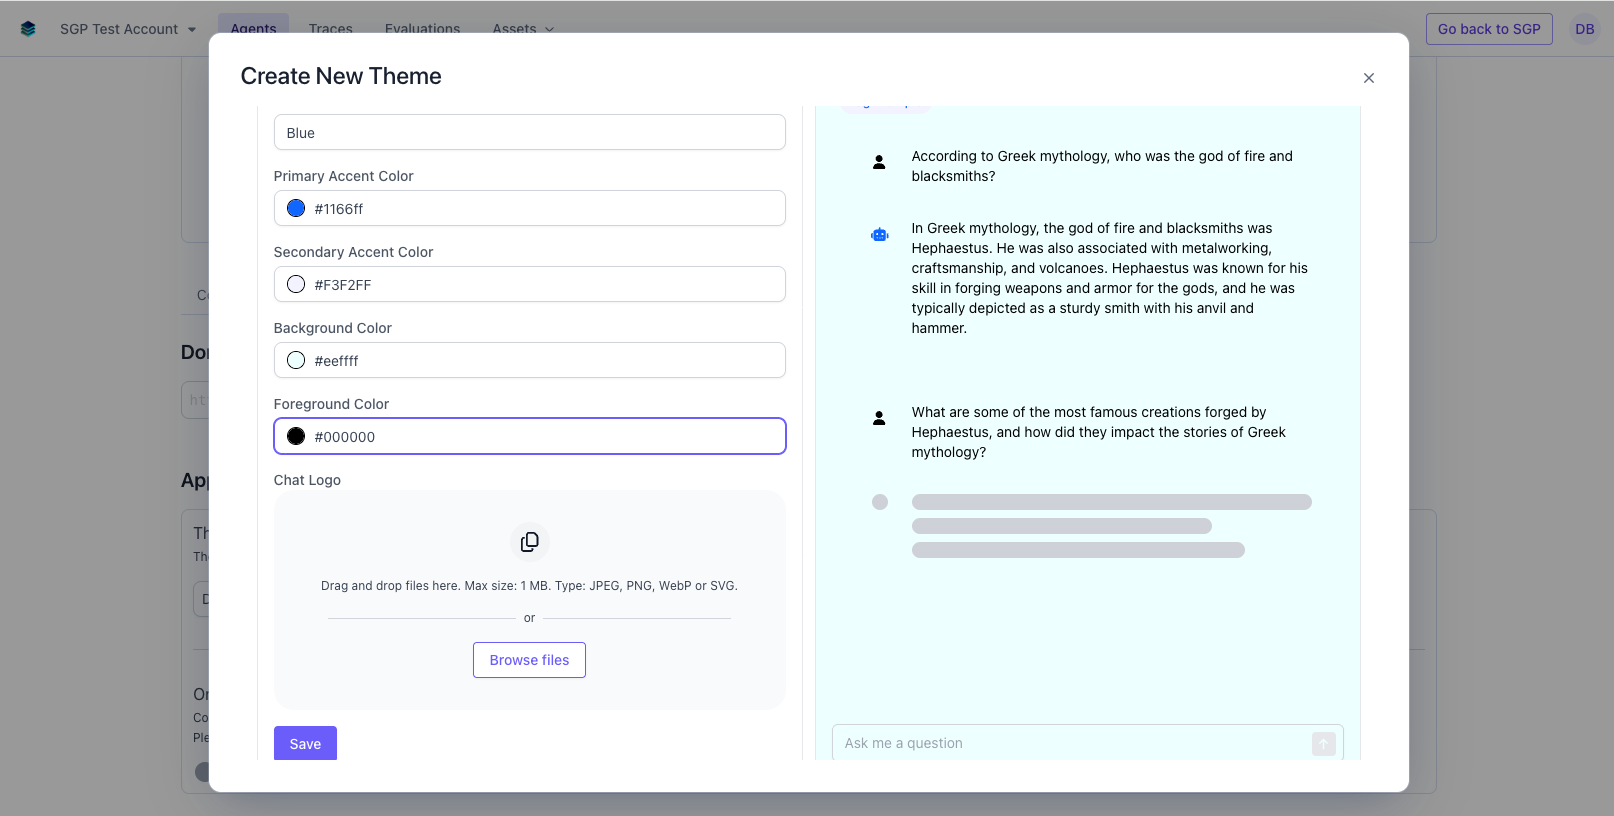Click the Hephaestus answer paragraph
Screen dimensions: 1614x816
1110,278
